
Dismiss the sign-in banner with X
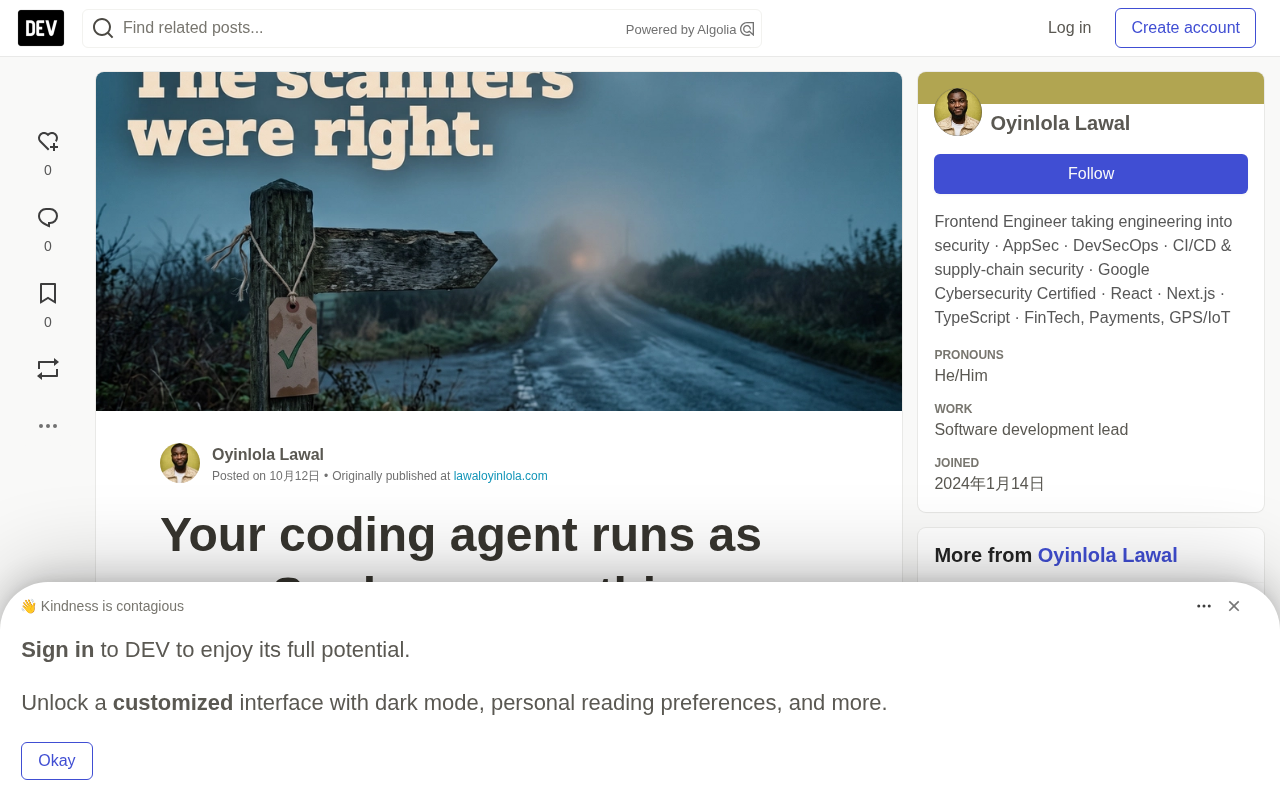[1234, 606]
